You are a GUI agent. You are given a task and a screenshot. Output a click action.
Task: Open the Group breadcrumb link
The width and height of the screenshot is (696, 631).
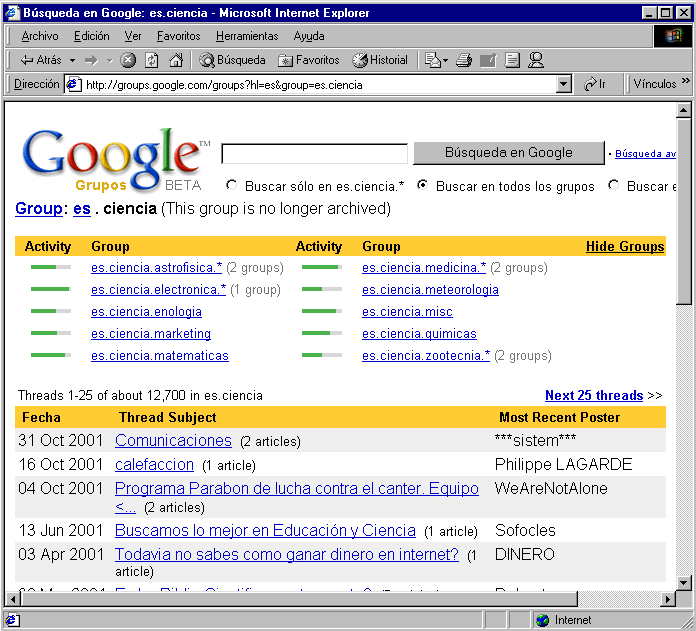(39, 209)
